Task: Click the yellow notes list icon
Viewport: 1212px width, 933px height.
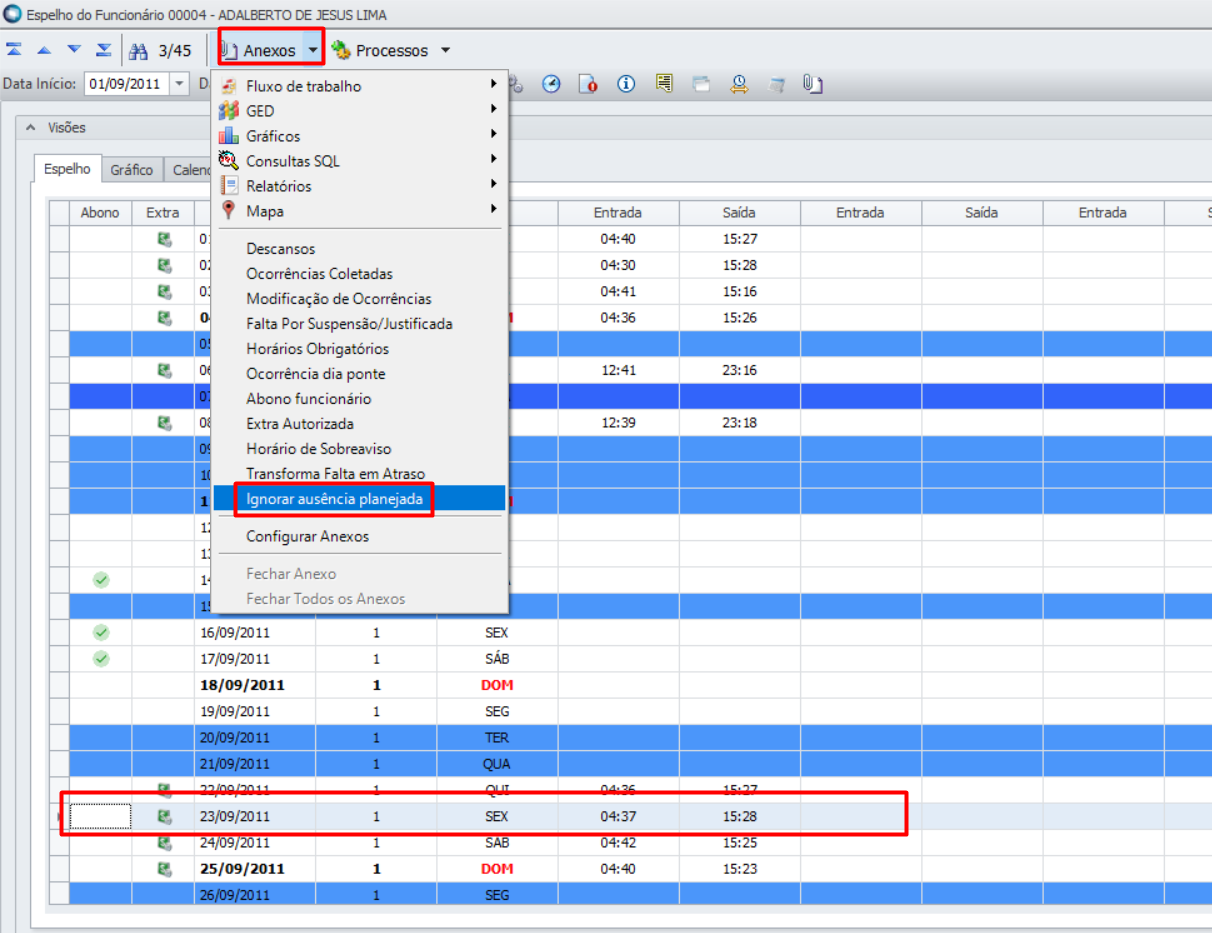Action: pyautogui.click(x=664, y=84)
